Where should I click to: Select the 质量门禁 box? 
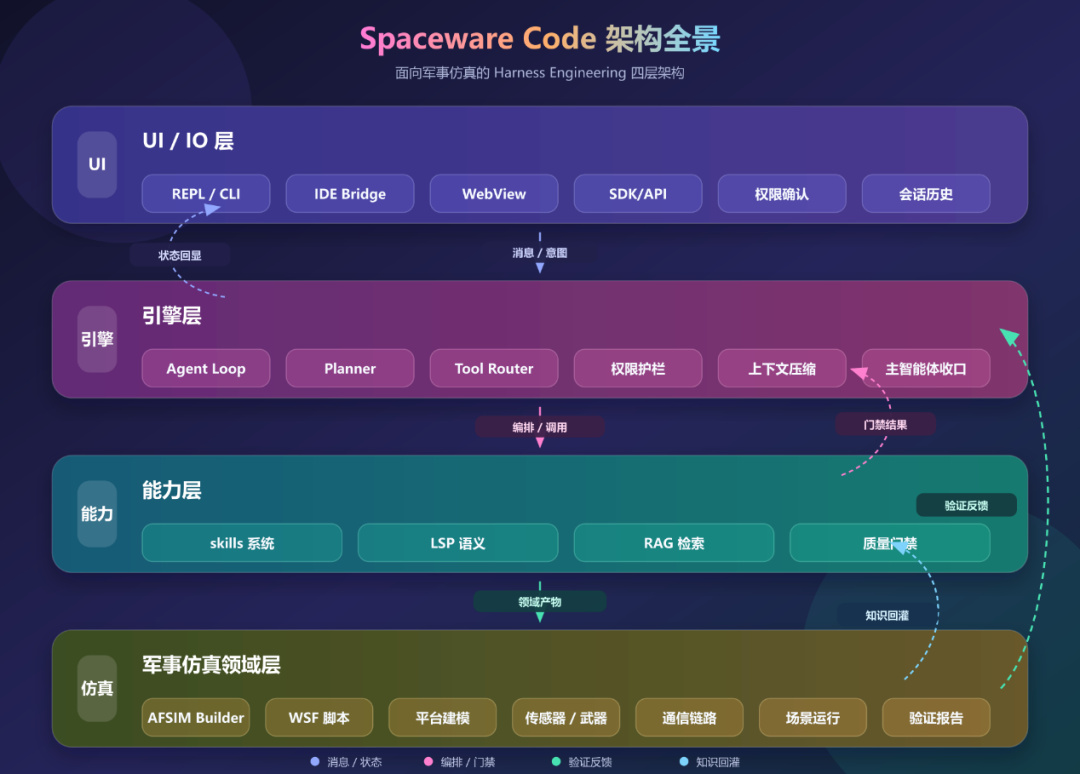click(890, 543)
